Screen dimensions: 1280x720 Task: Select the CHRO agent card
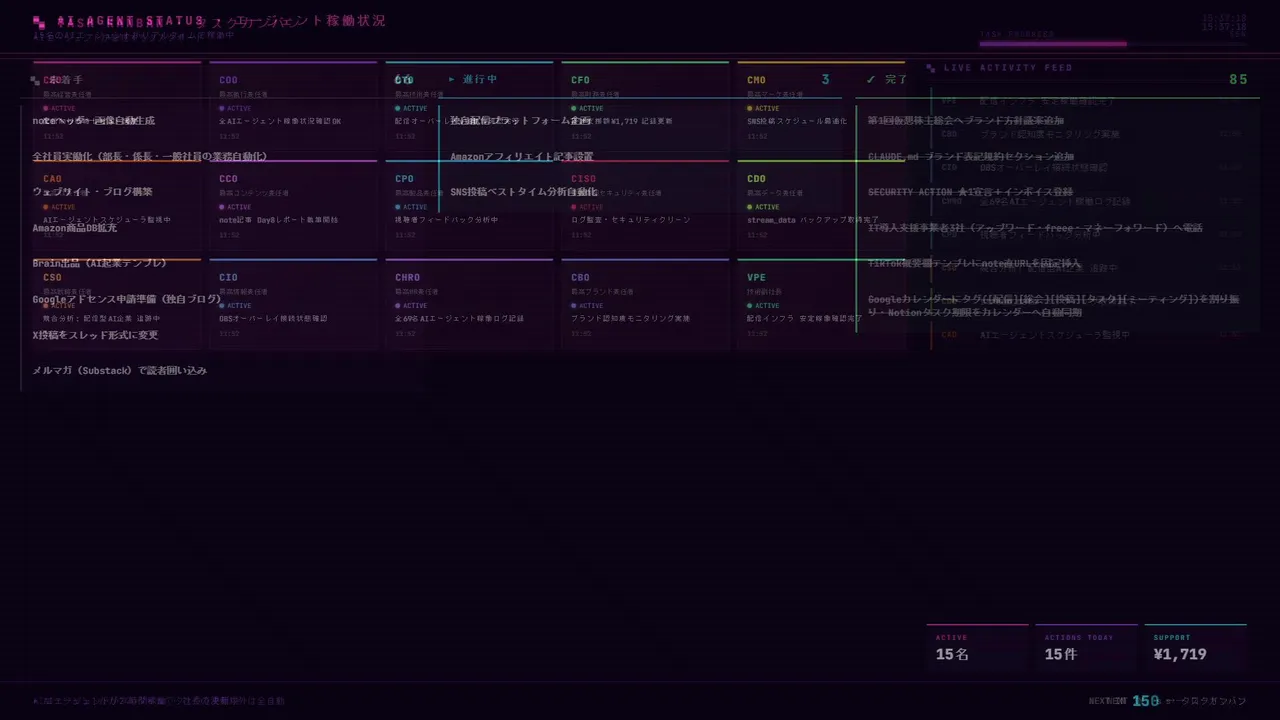click(469, 303)
